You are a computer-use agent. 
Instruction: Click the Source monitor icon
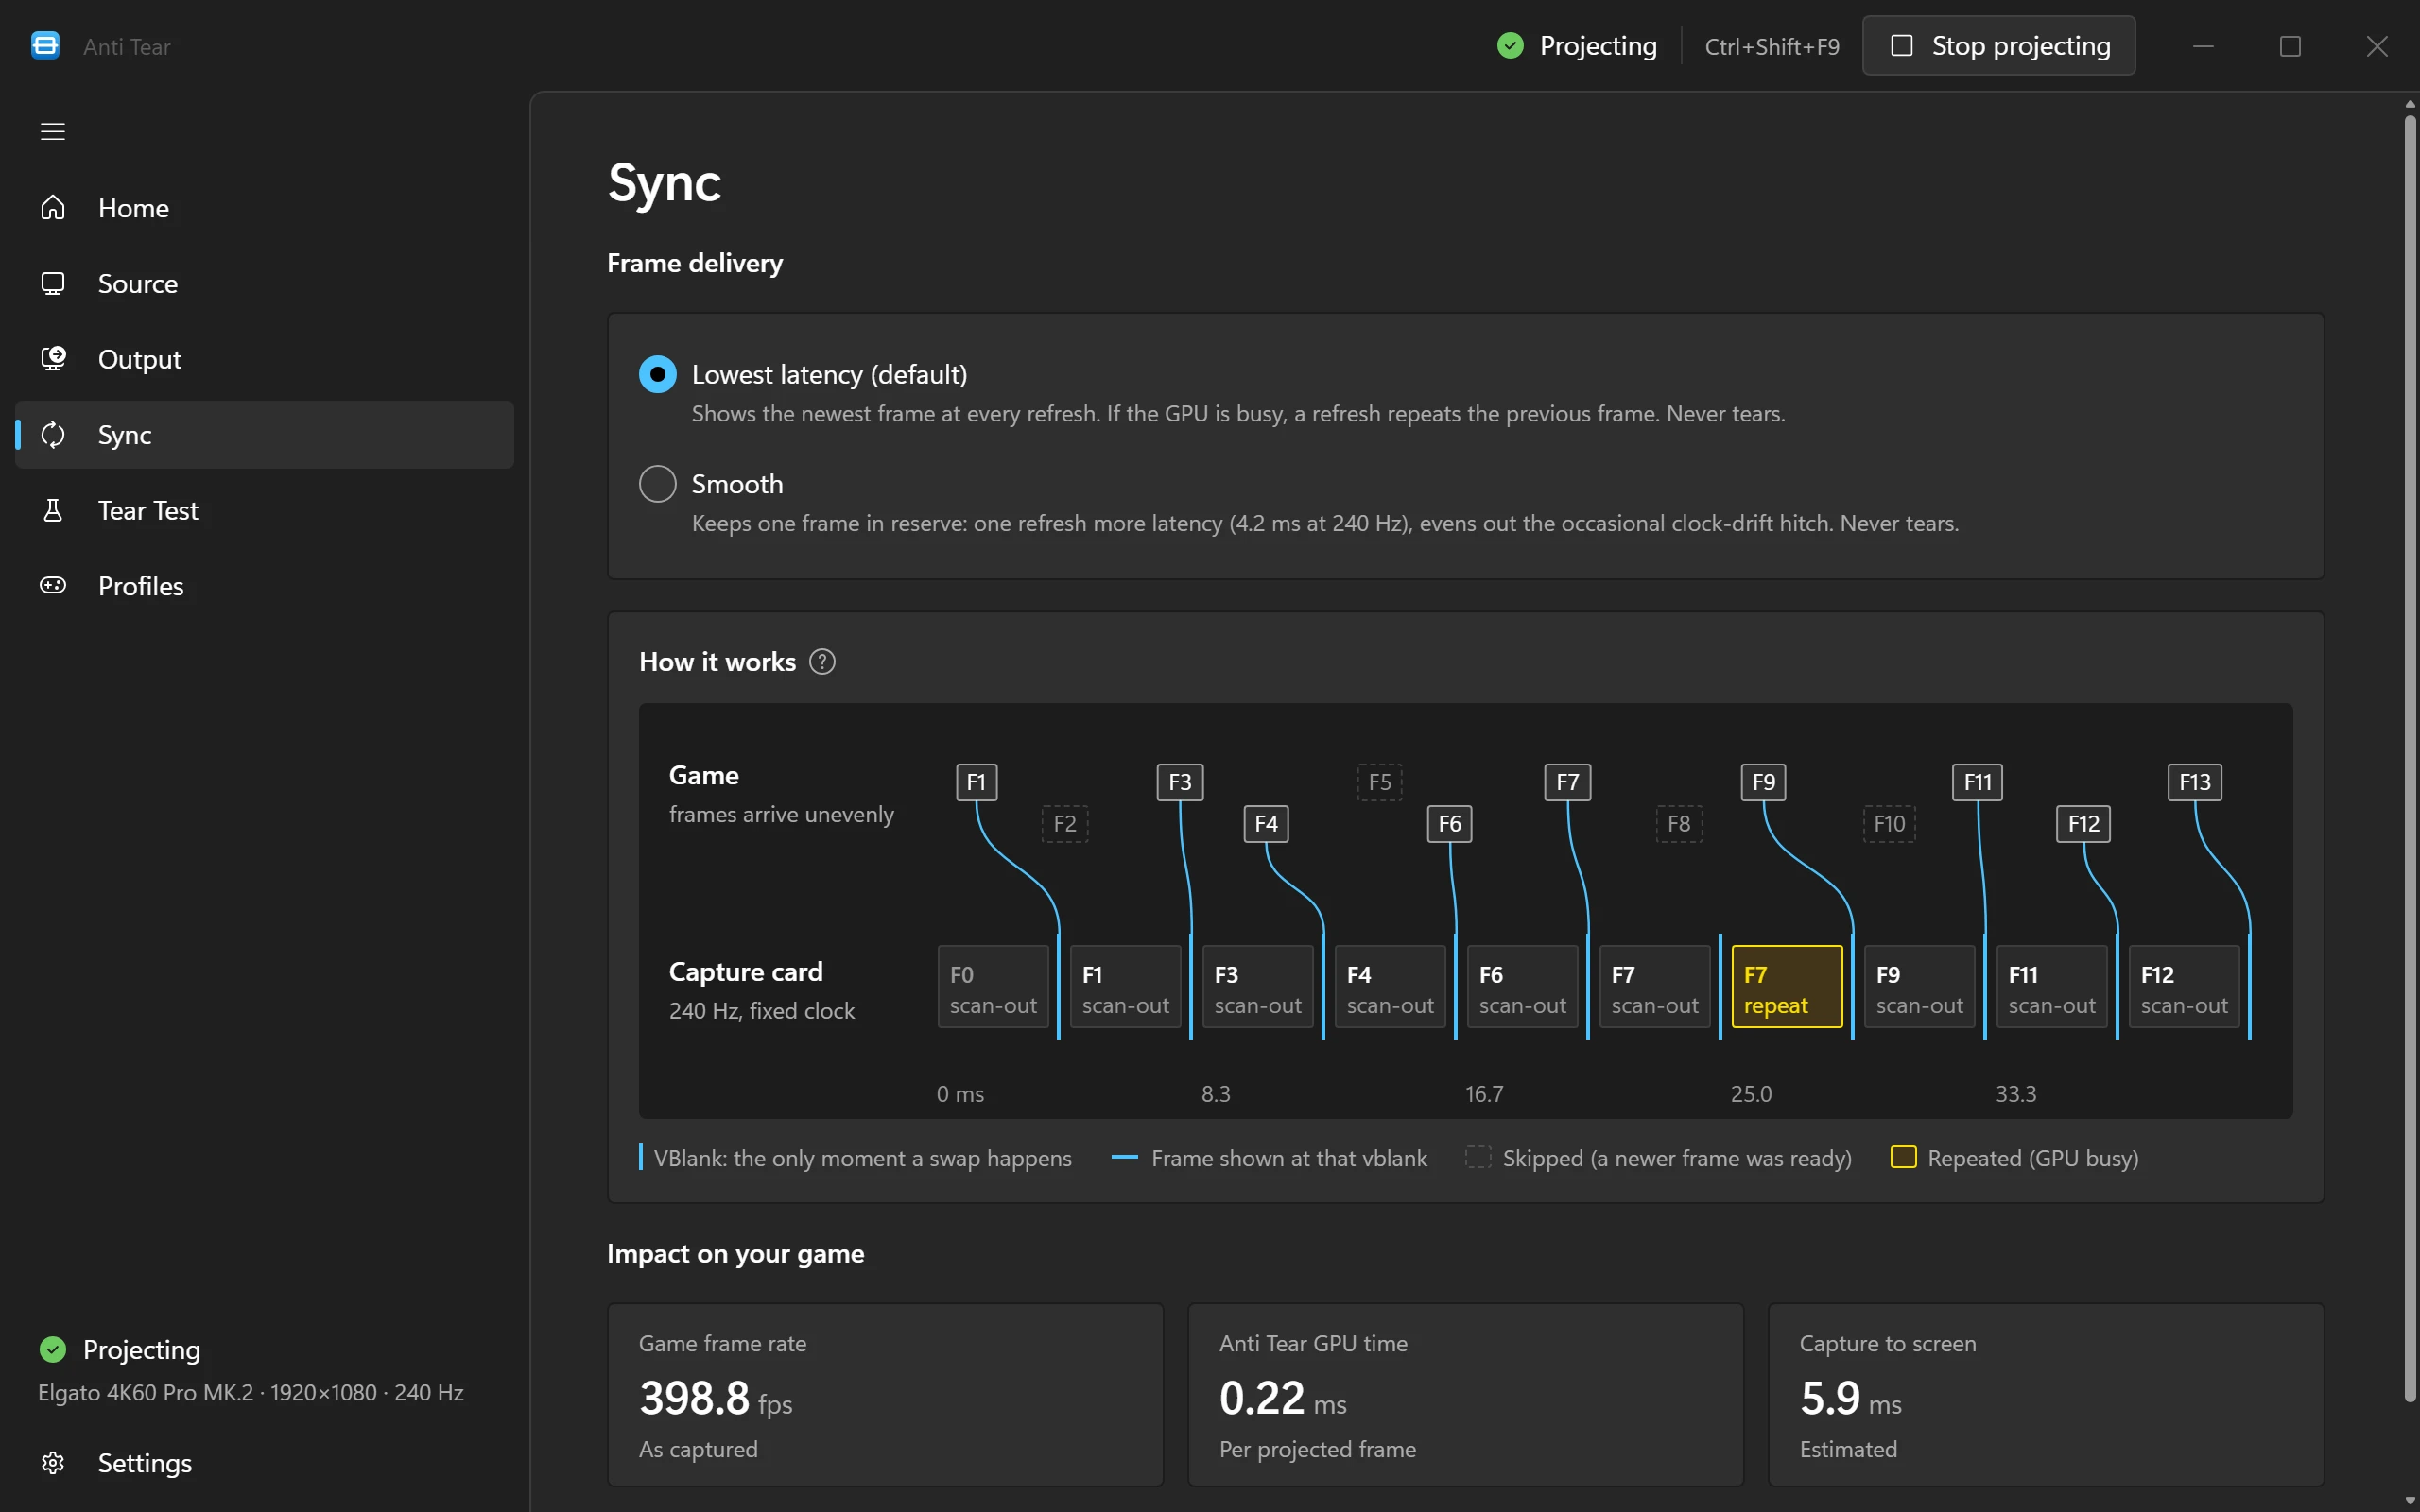[53, 283]
